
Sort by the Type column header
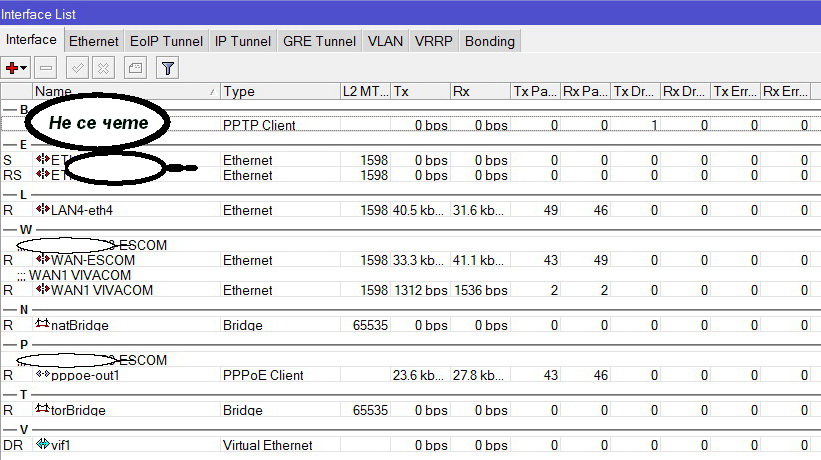tap(280, 91)
